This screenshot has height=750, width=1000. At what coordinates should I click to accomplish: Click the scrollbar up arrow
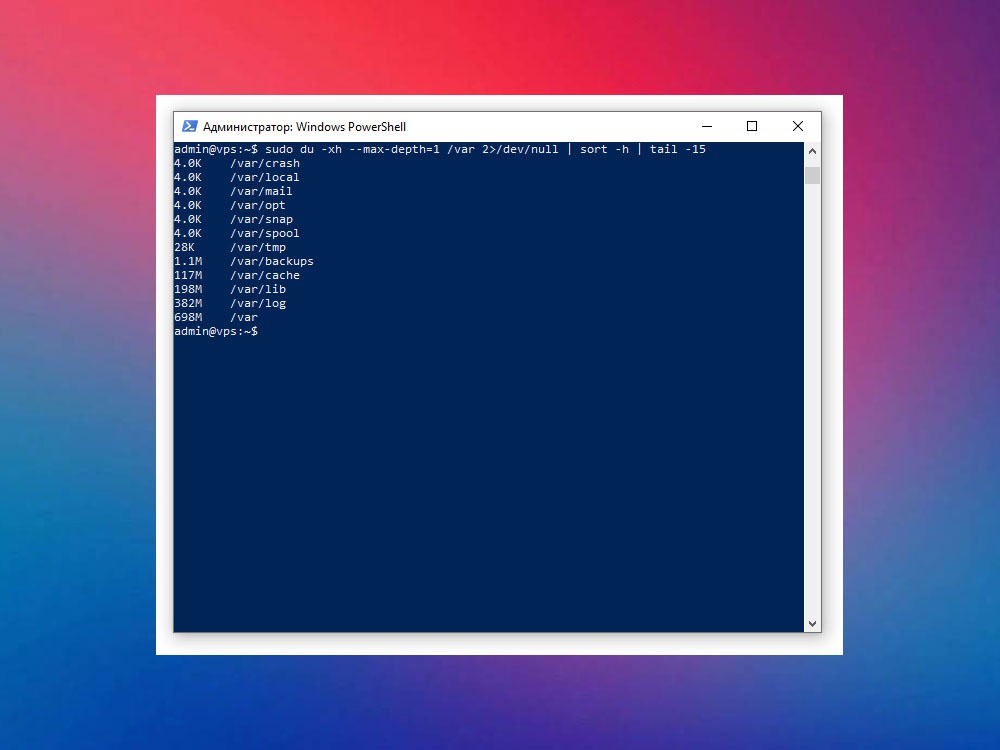[x=812, y=151]
